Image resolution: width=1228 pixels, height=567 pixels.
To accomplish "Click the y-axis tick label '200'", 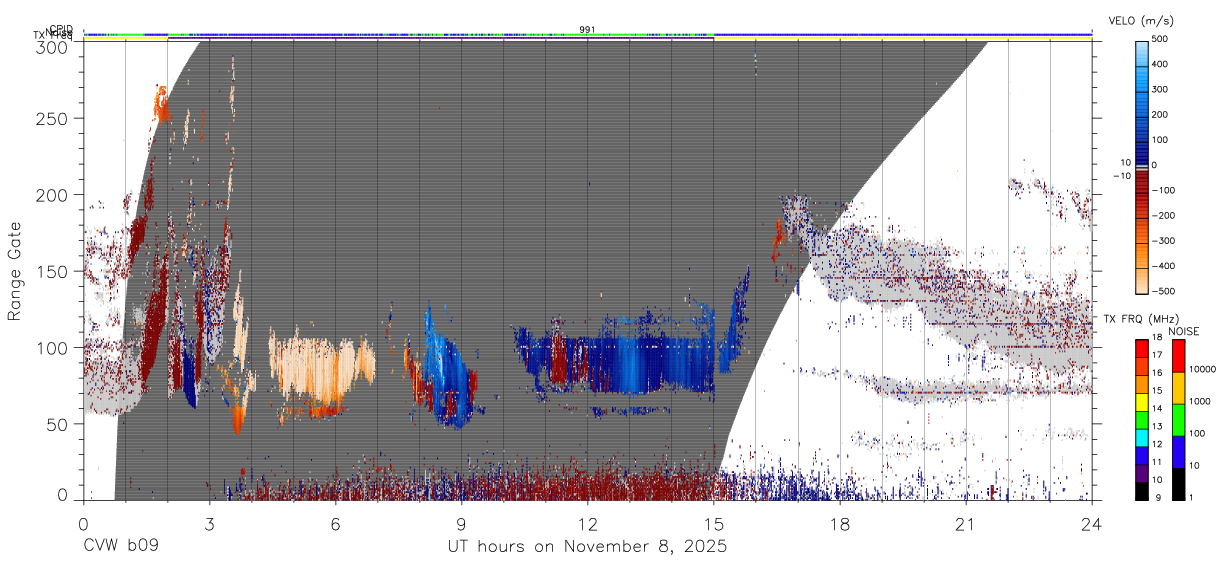I will pos(52,195).
